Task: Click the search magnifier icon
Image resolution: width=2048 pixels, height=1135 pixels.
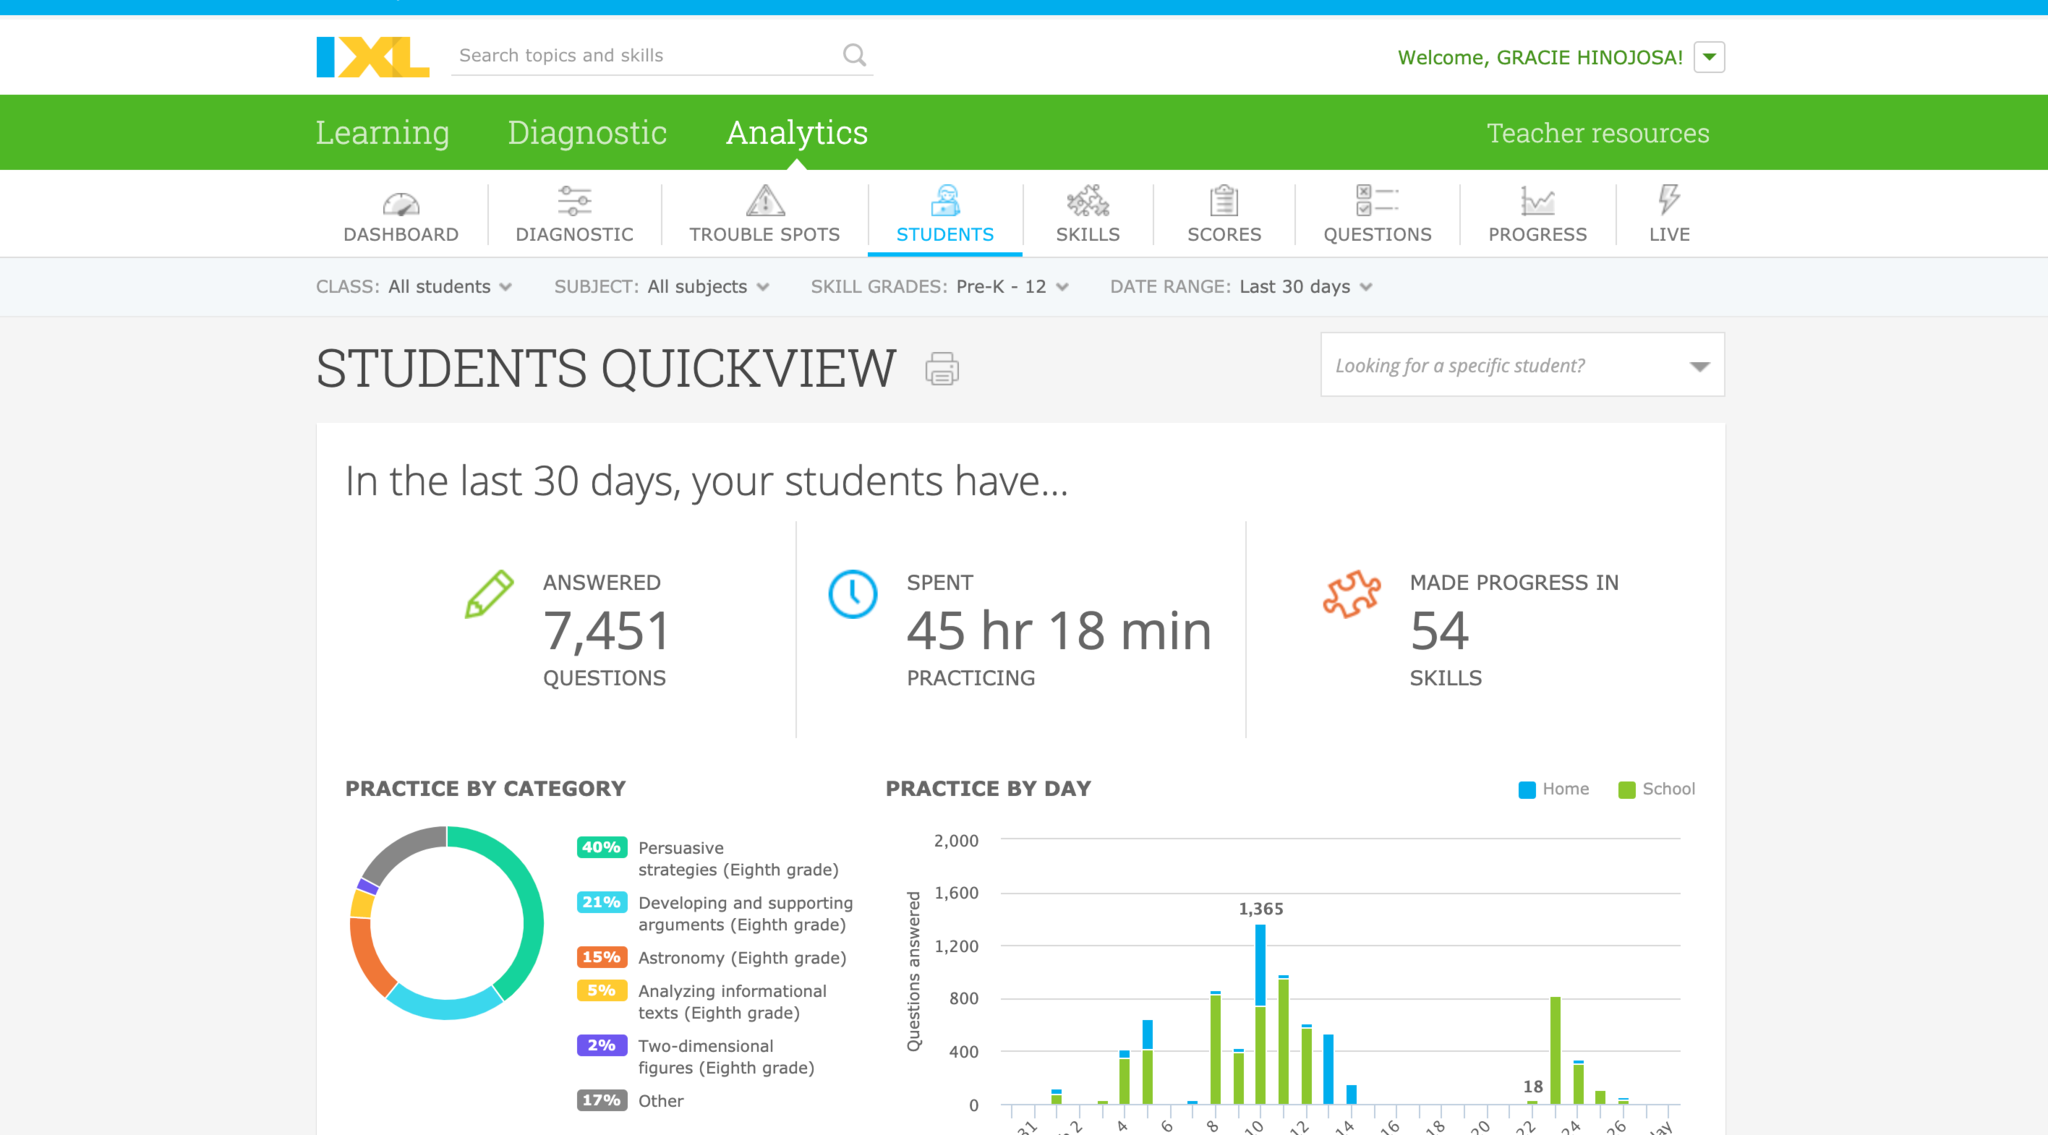Action: click(854, 55)
